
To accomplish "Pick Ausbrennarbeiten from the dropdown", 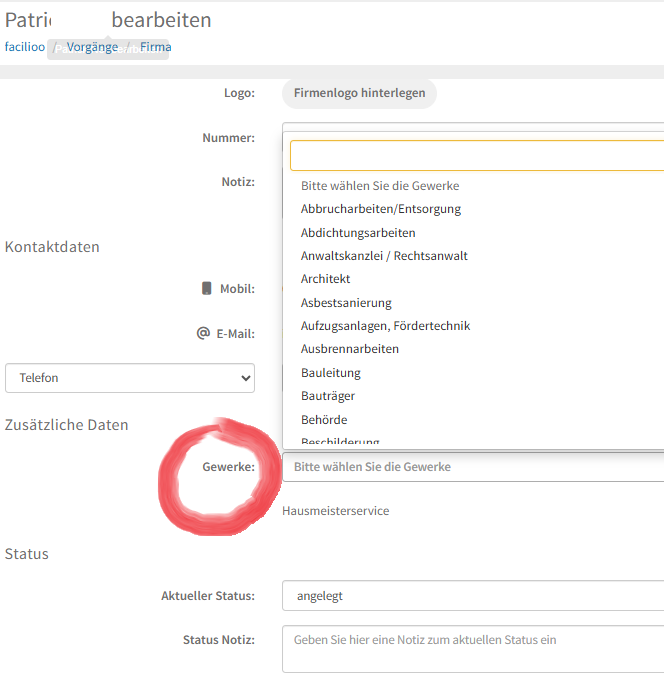I will [x=350, y=349].
